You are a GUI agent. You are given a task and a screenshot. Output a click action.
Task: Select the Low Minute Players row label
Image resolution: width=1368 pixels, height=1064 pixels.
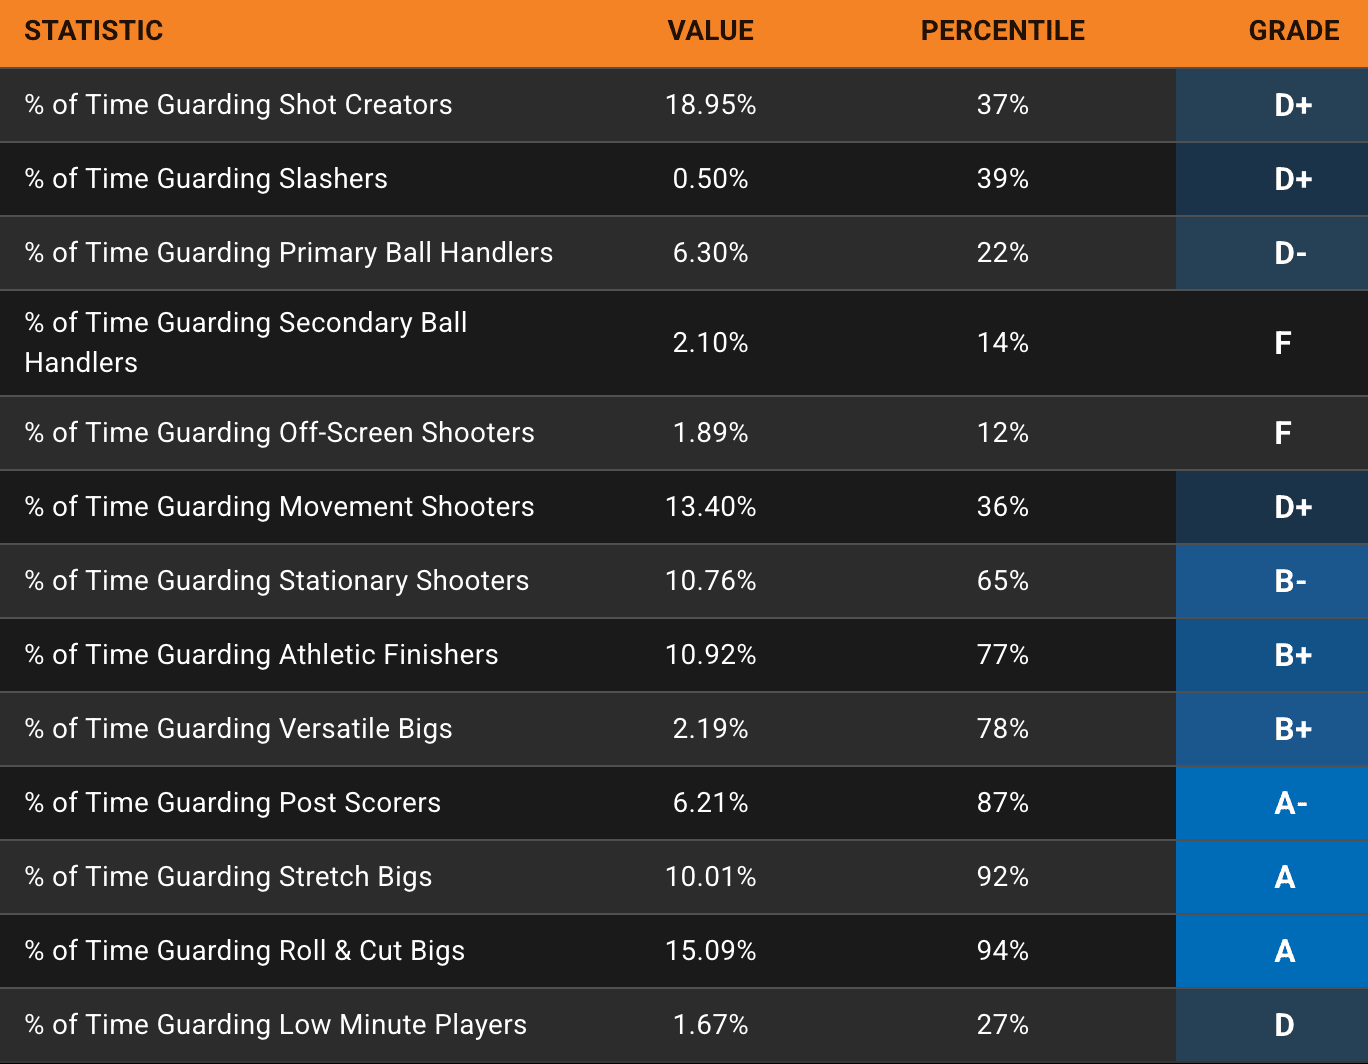275,1025
